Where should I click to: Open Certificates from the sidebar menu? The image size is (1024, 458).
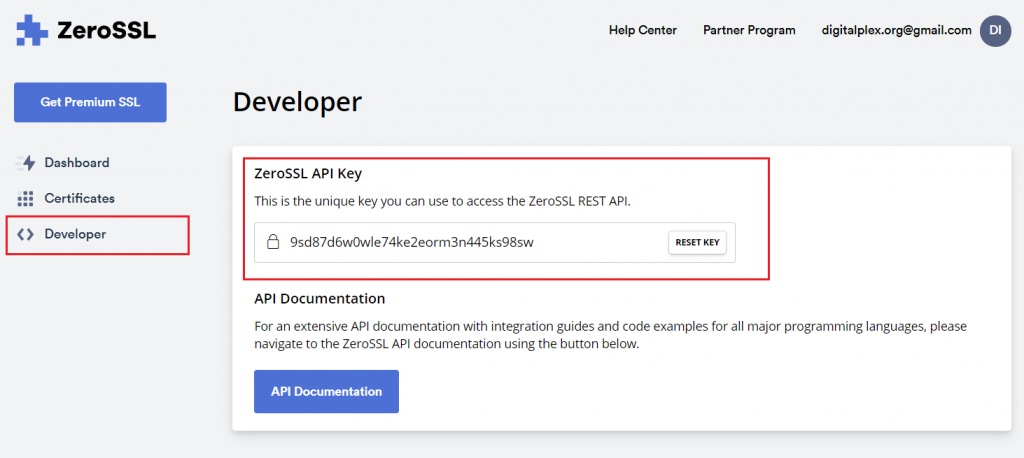(x=79, y=199)
